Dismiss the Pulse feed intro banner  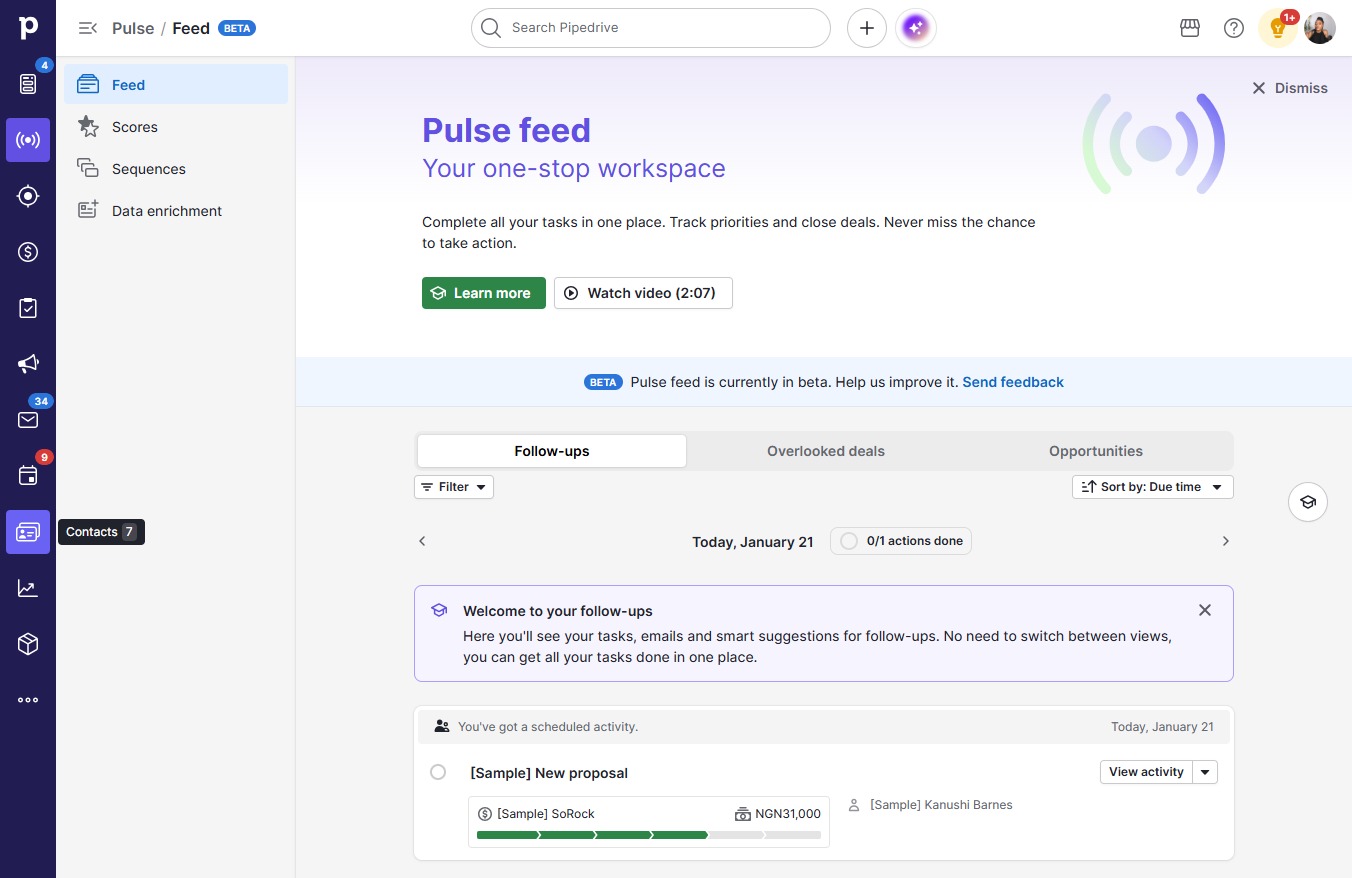(x=1290, y=88)
